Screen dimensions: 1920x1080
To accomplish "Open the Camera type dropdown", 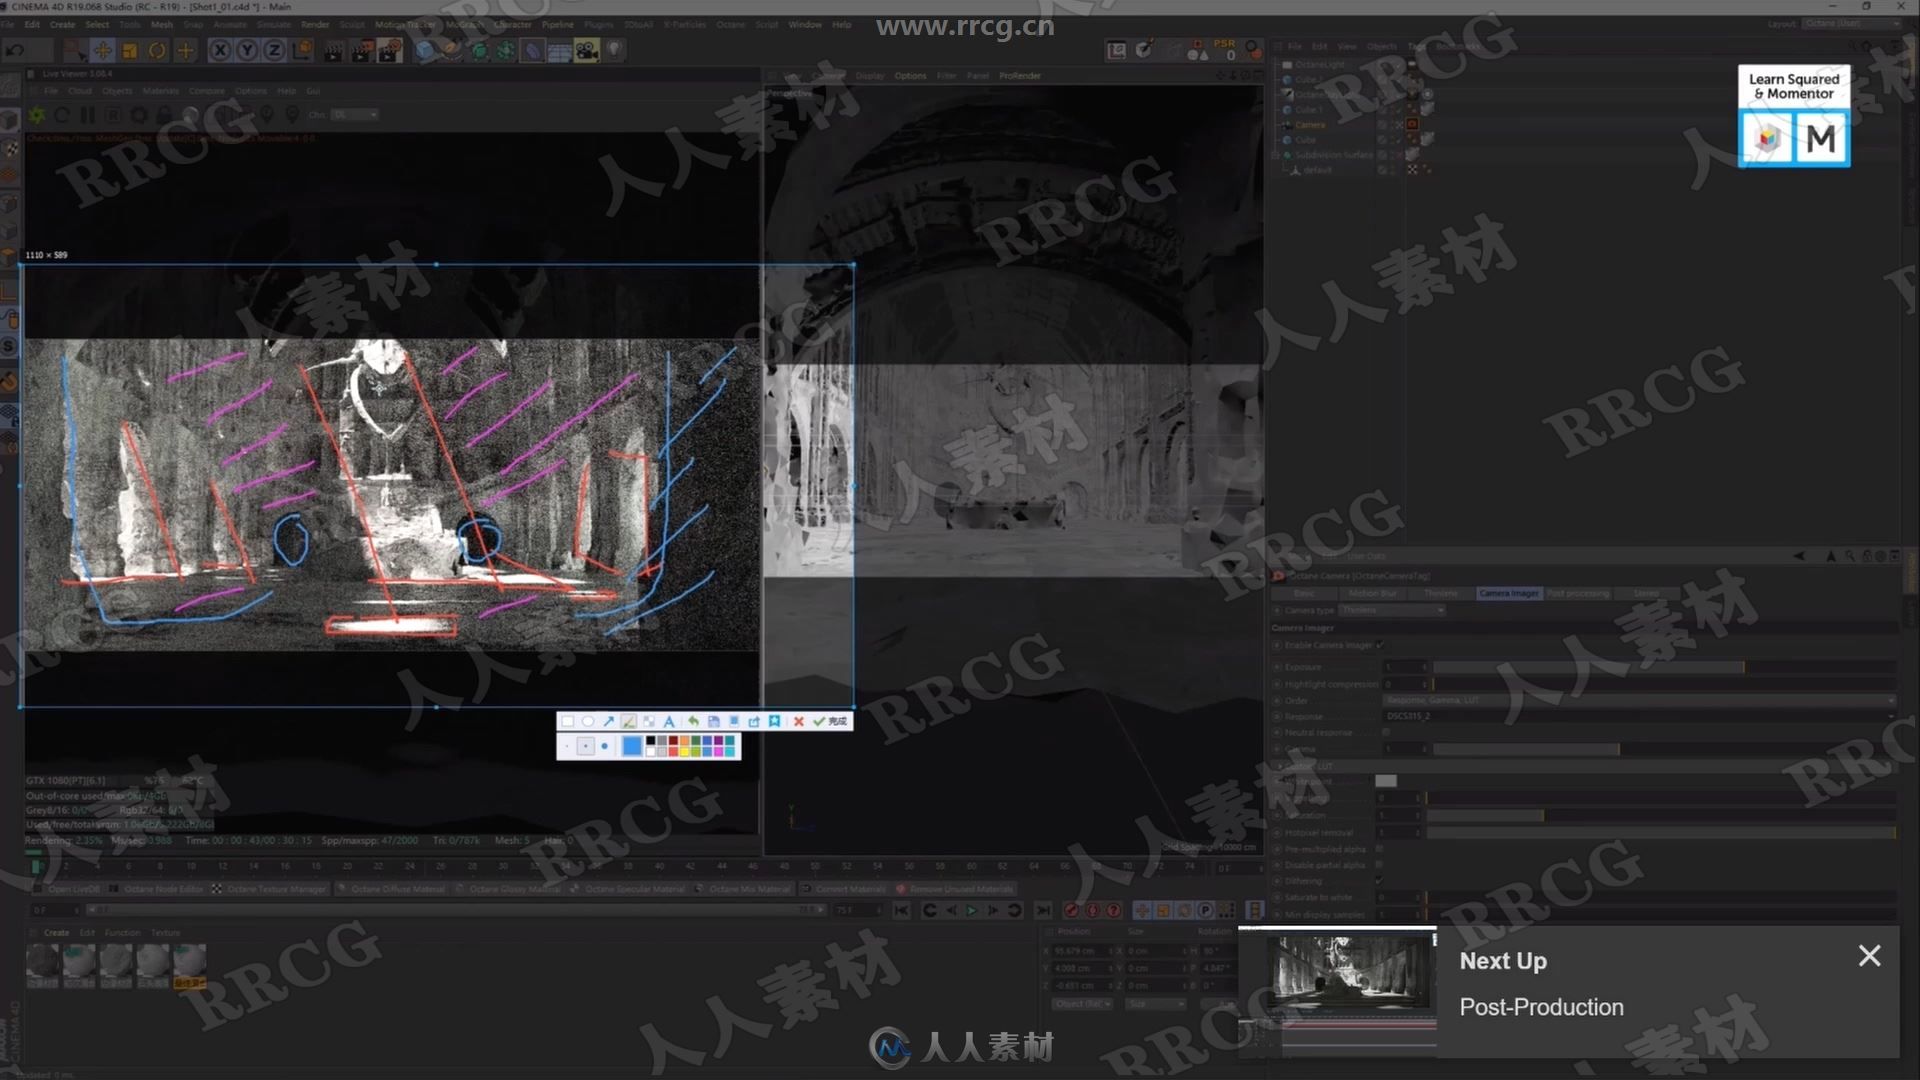I will click(1392, 610).
